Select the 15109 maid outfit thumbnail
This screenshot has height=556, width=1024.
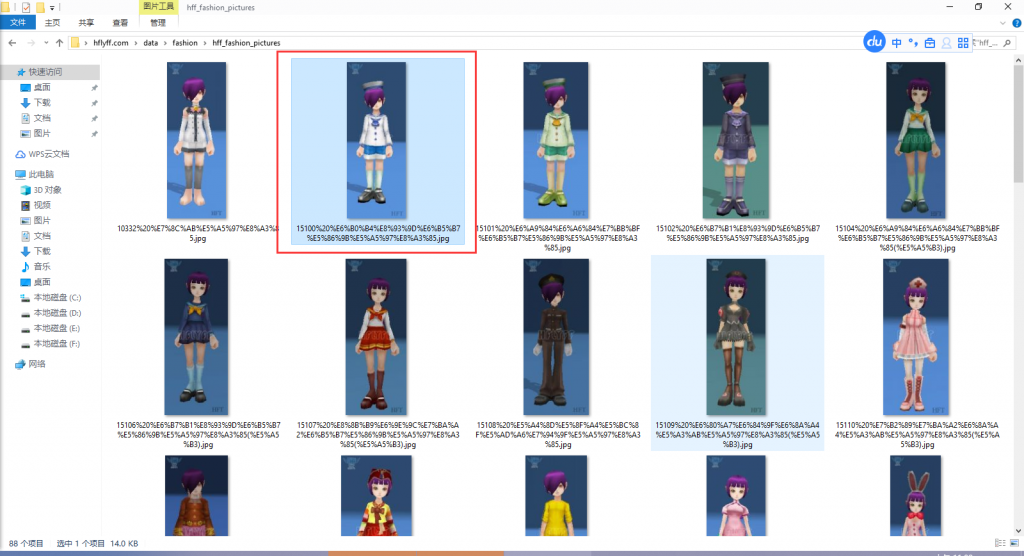(736, 336)
